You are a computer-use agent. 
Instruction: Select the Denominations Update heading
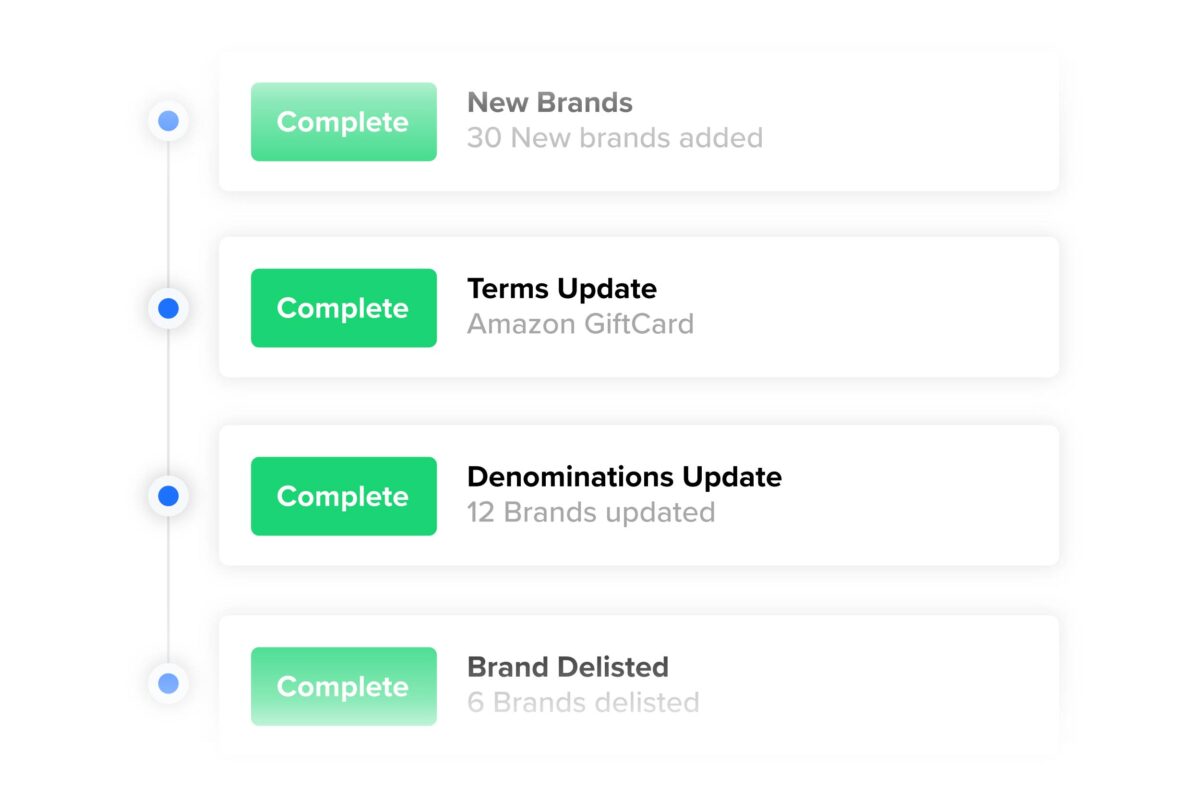(x=624, y=476)
